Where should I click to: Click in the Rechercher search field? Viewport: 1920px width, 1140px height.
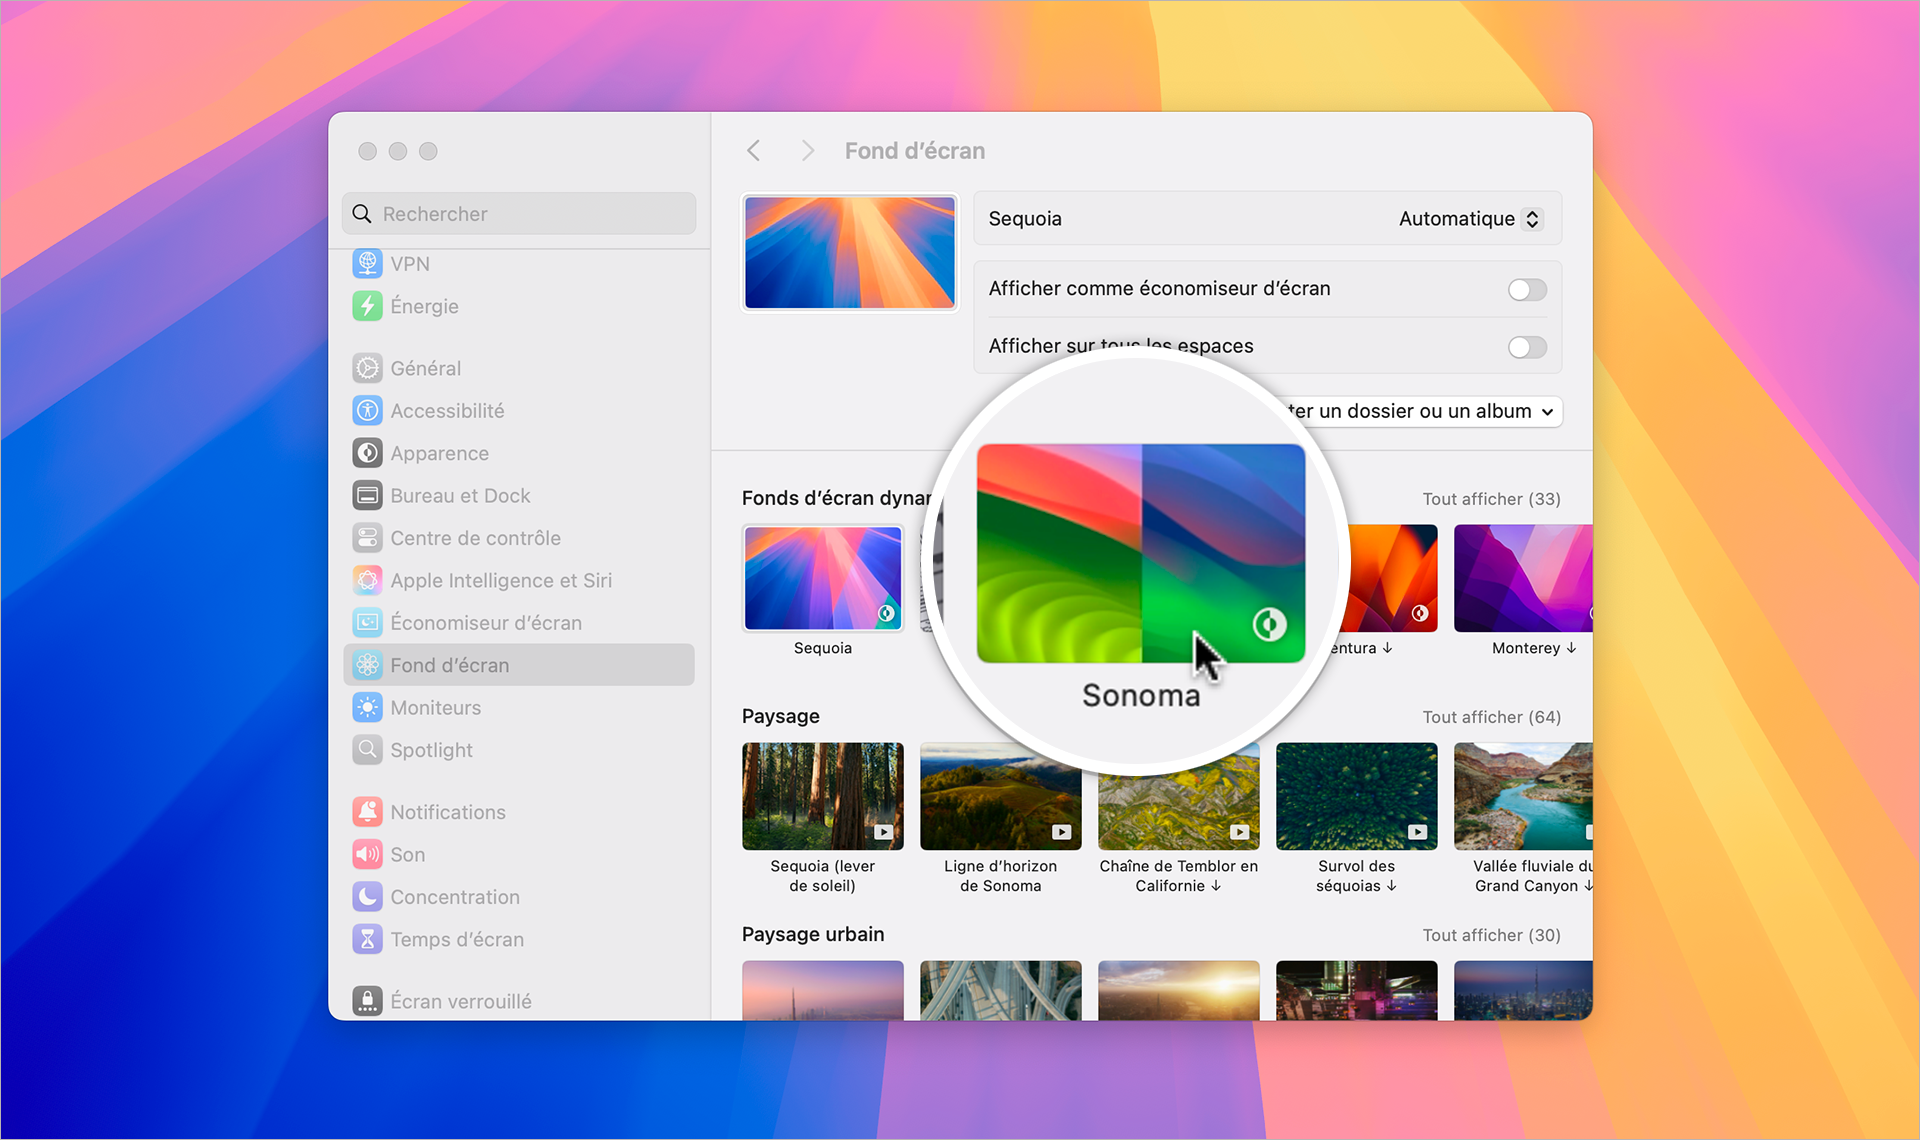click(518, 213)
